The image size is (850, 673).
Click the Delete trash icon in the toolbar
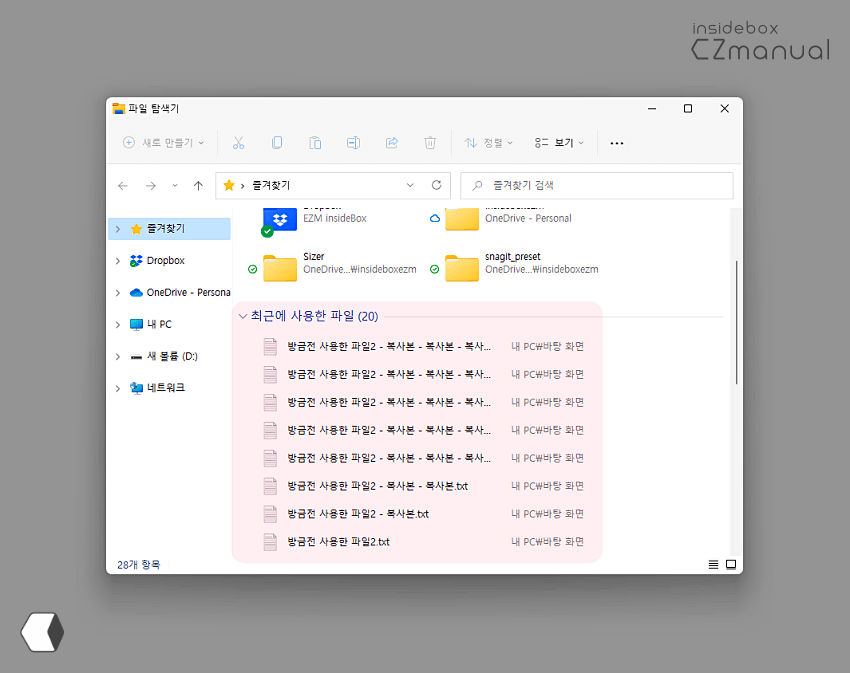click(430, 142)
